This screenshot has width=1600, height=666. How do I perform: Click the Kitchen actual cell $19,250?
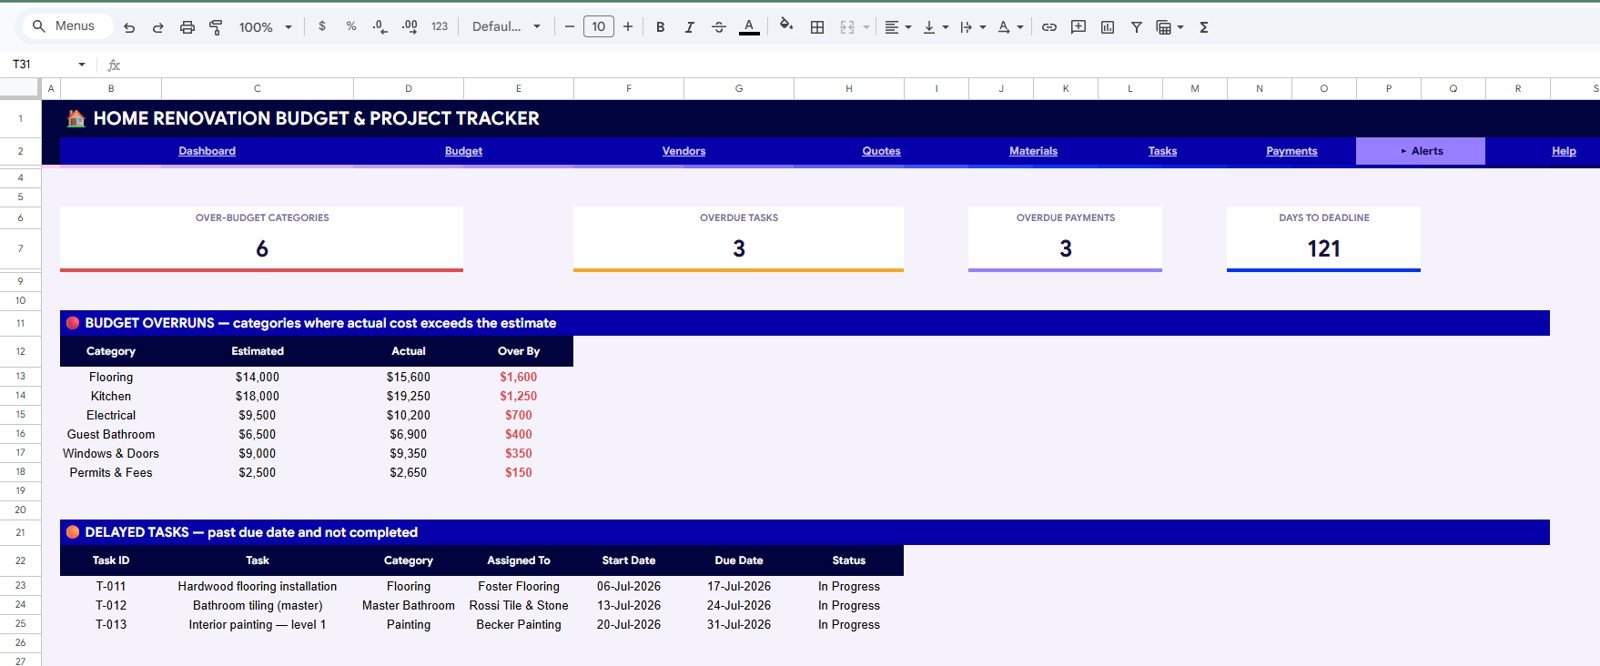click(x=408, y=396)
